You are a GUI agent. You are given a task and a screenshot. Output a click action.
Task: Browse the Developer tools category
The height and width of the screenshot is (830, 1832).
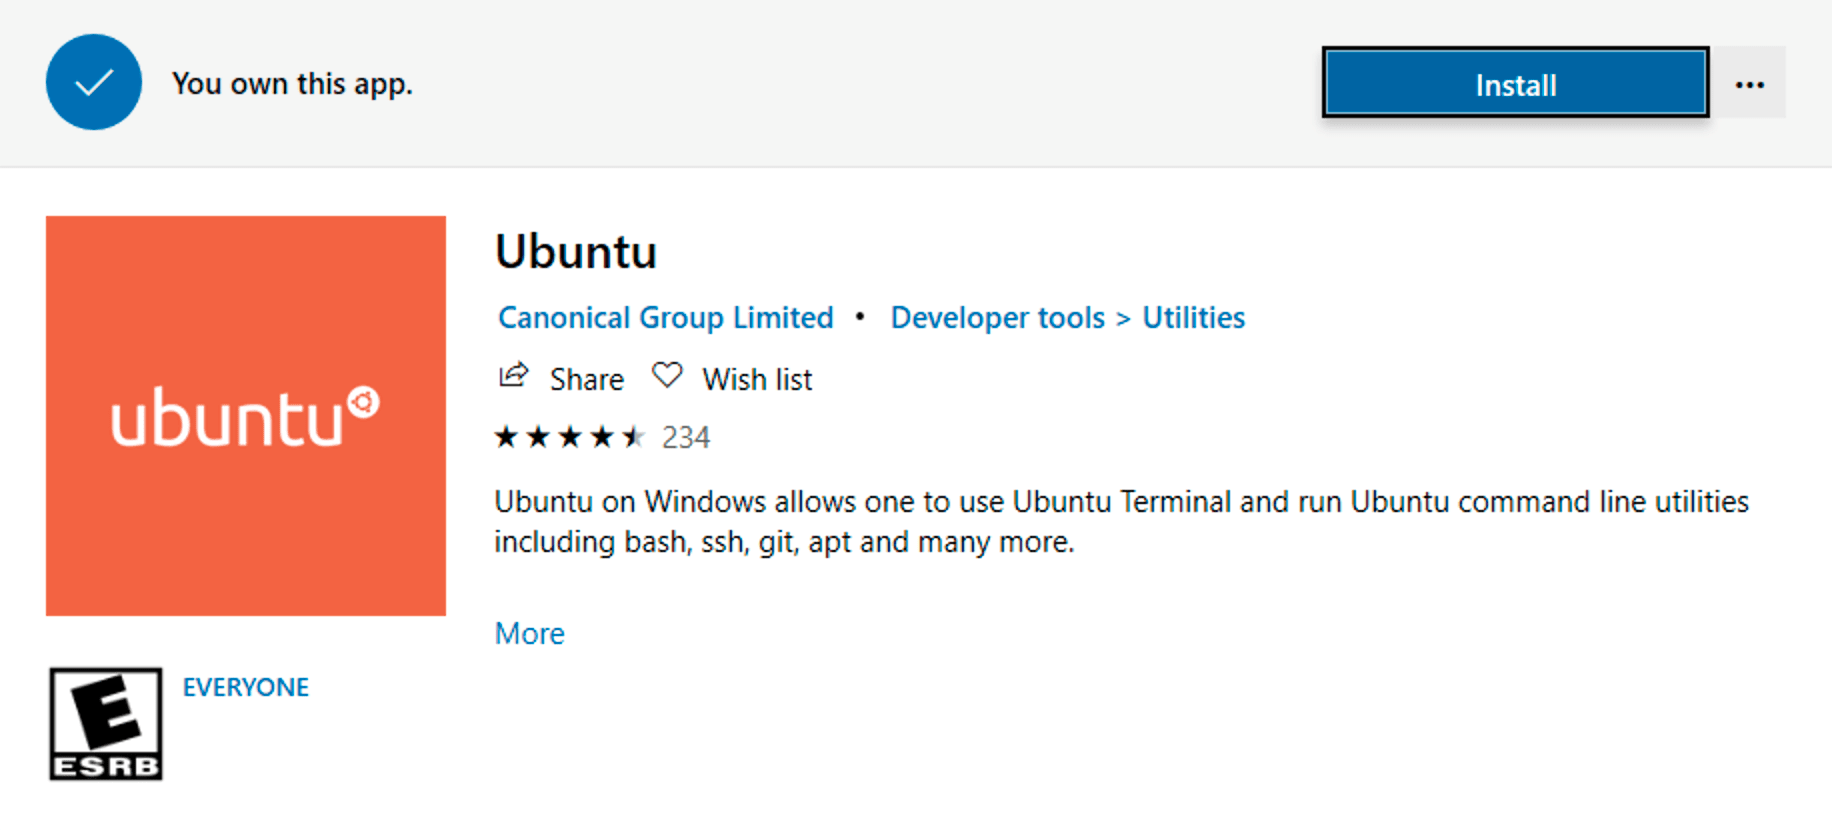click(996, 317)
